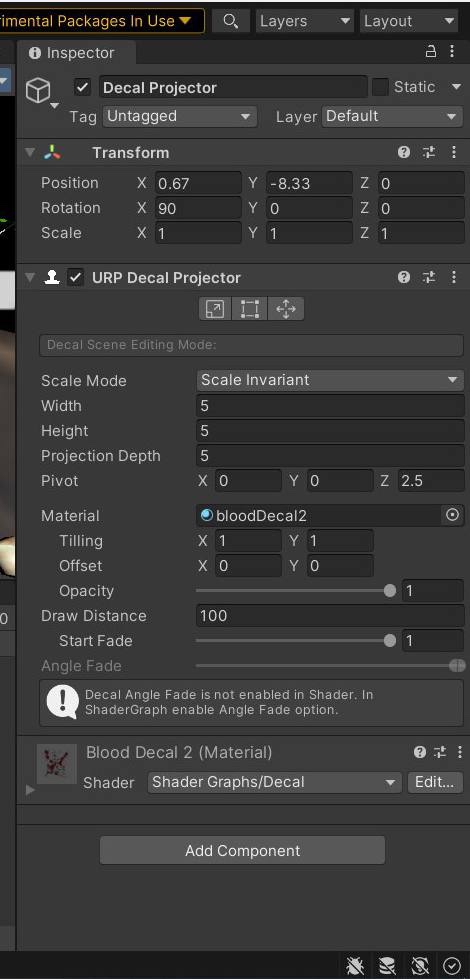Open the Scale Mode dropdown
470x979 pixels.
[330, 380]
